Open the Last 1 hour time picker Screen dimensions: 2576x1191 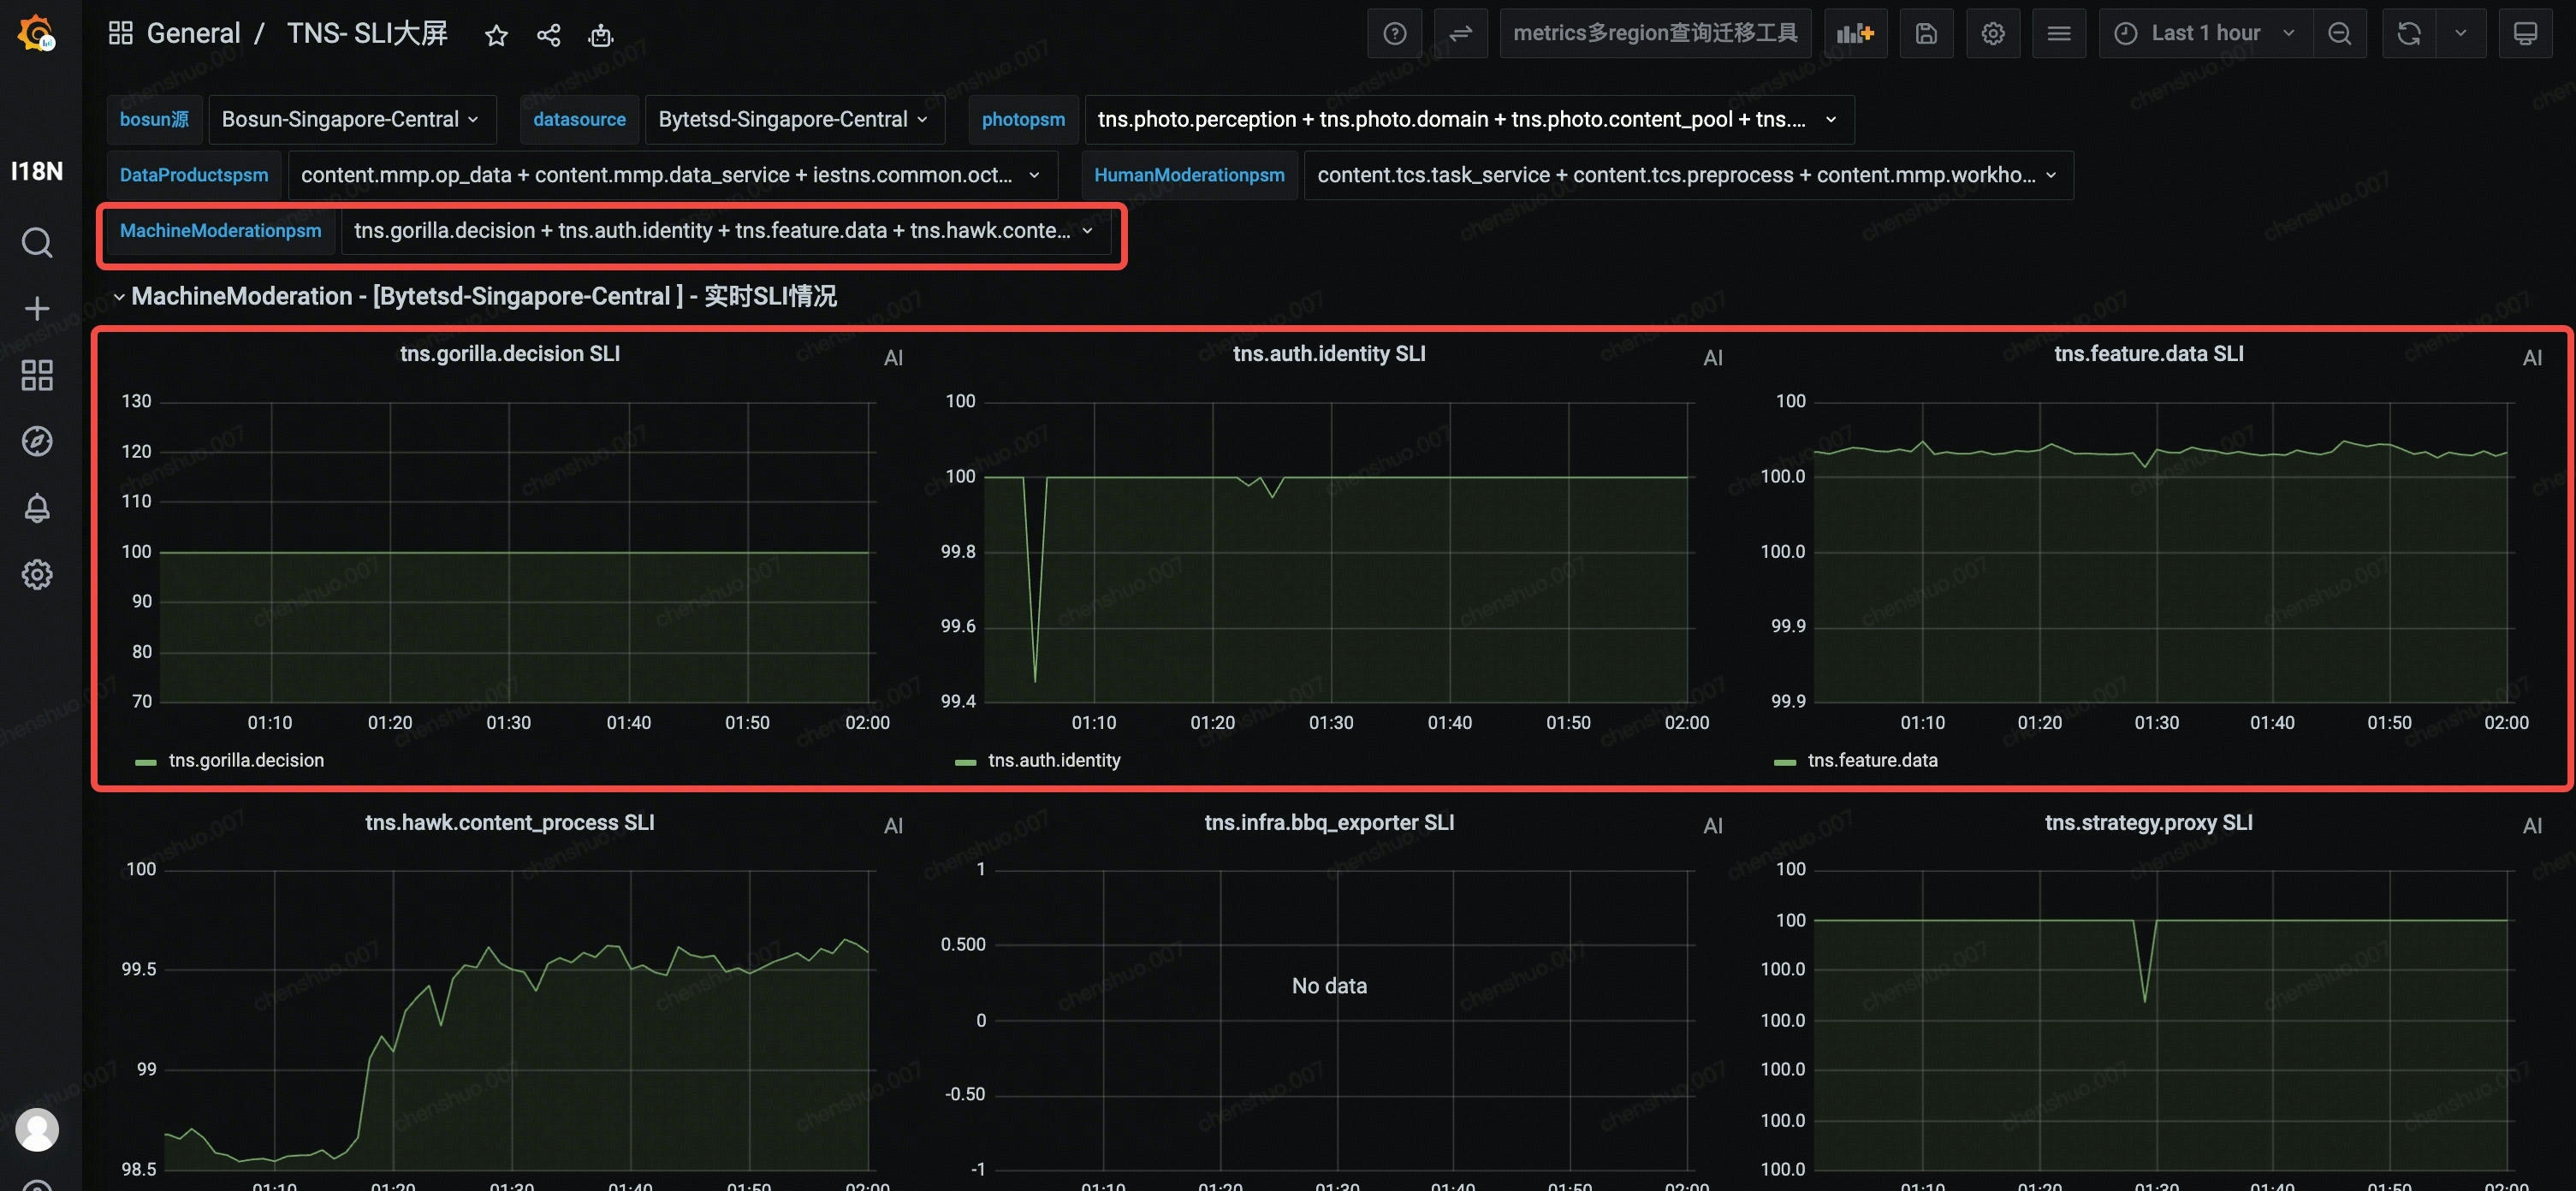click(x=2204, y=33)
